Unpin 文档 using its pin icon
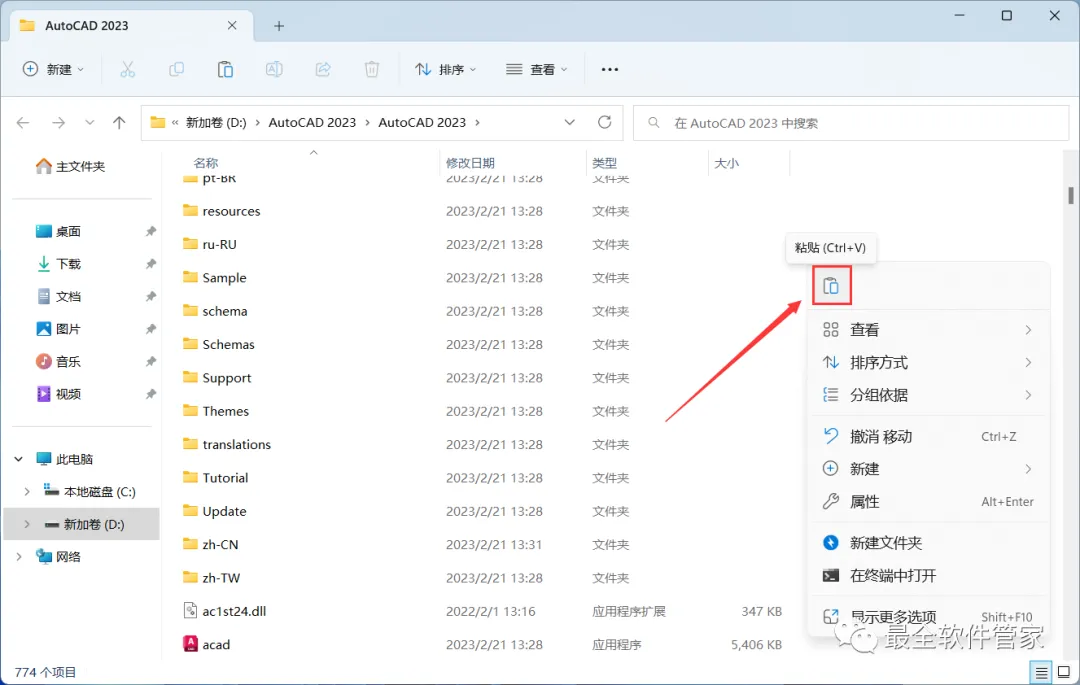This screenshot has width=1080, height=685. click(x=150, y=296)
